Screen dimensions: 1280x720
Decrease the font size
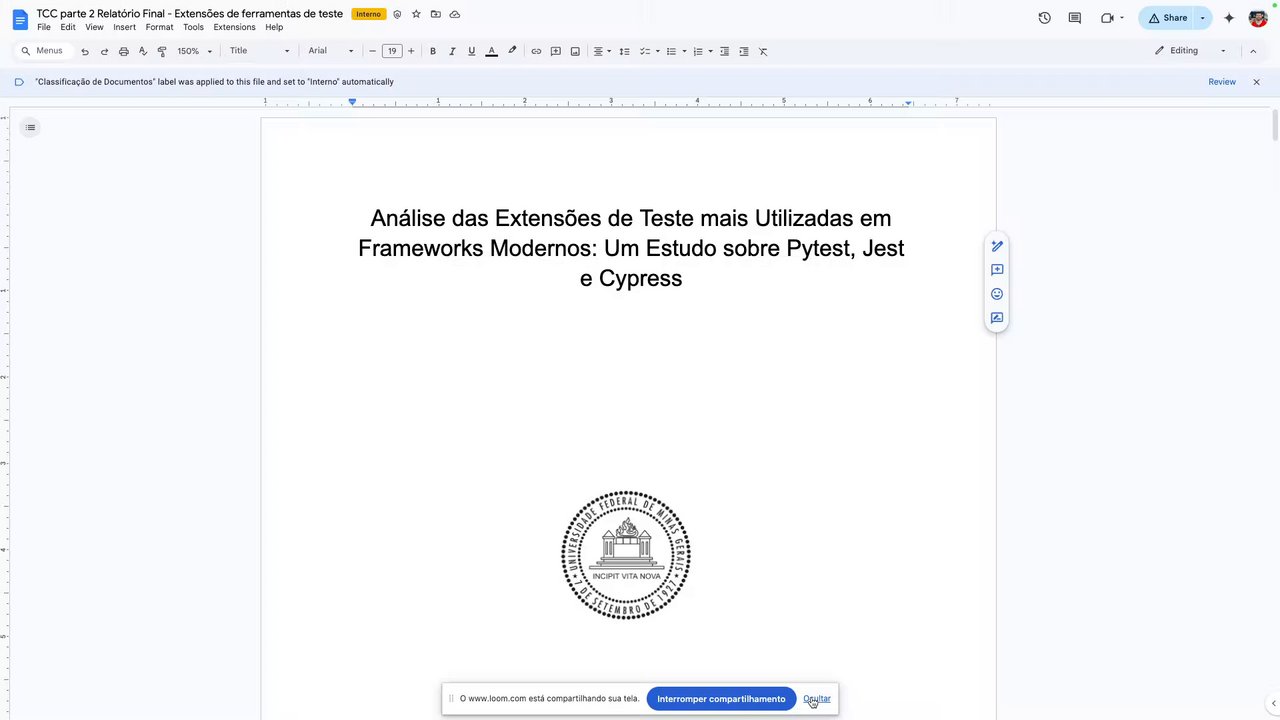click(x=373, y=51)
